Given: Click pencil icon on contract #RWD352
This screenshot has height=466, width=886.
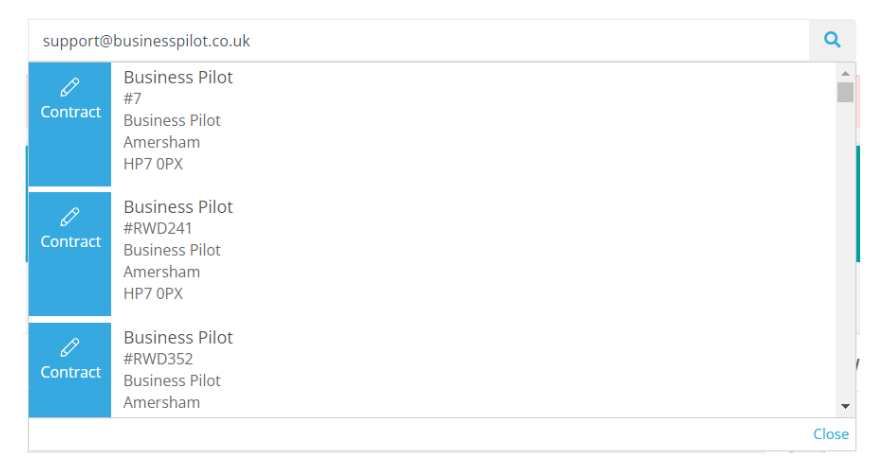Looking at the screenshot, I should [x=70, y=347].
